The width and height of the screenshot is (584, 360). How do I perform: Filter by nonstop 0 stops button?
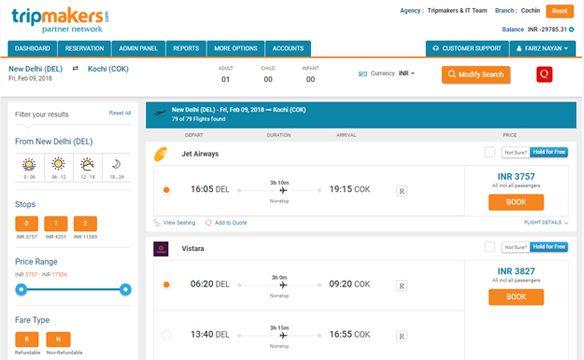tap(26, 224)
